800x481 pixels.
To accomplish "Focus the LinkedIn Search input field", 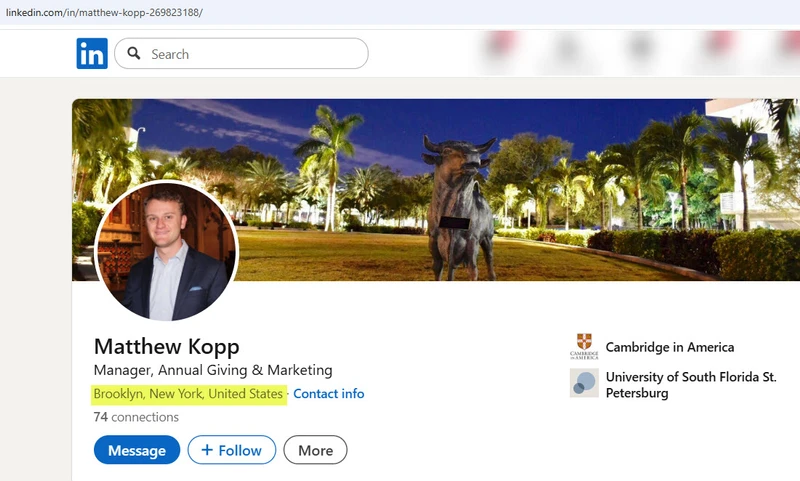I will point(241,54).
